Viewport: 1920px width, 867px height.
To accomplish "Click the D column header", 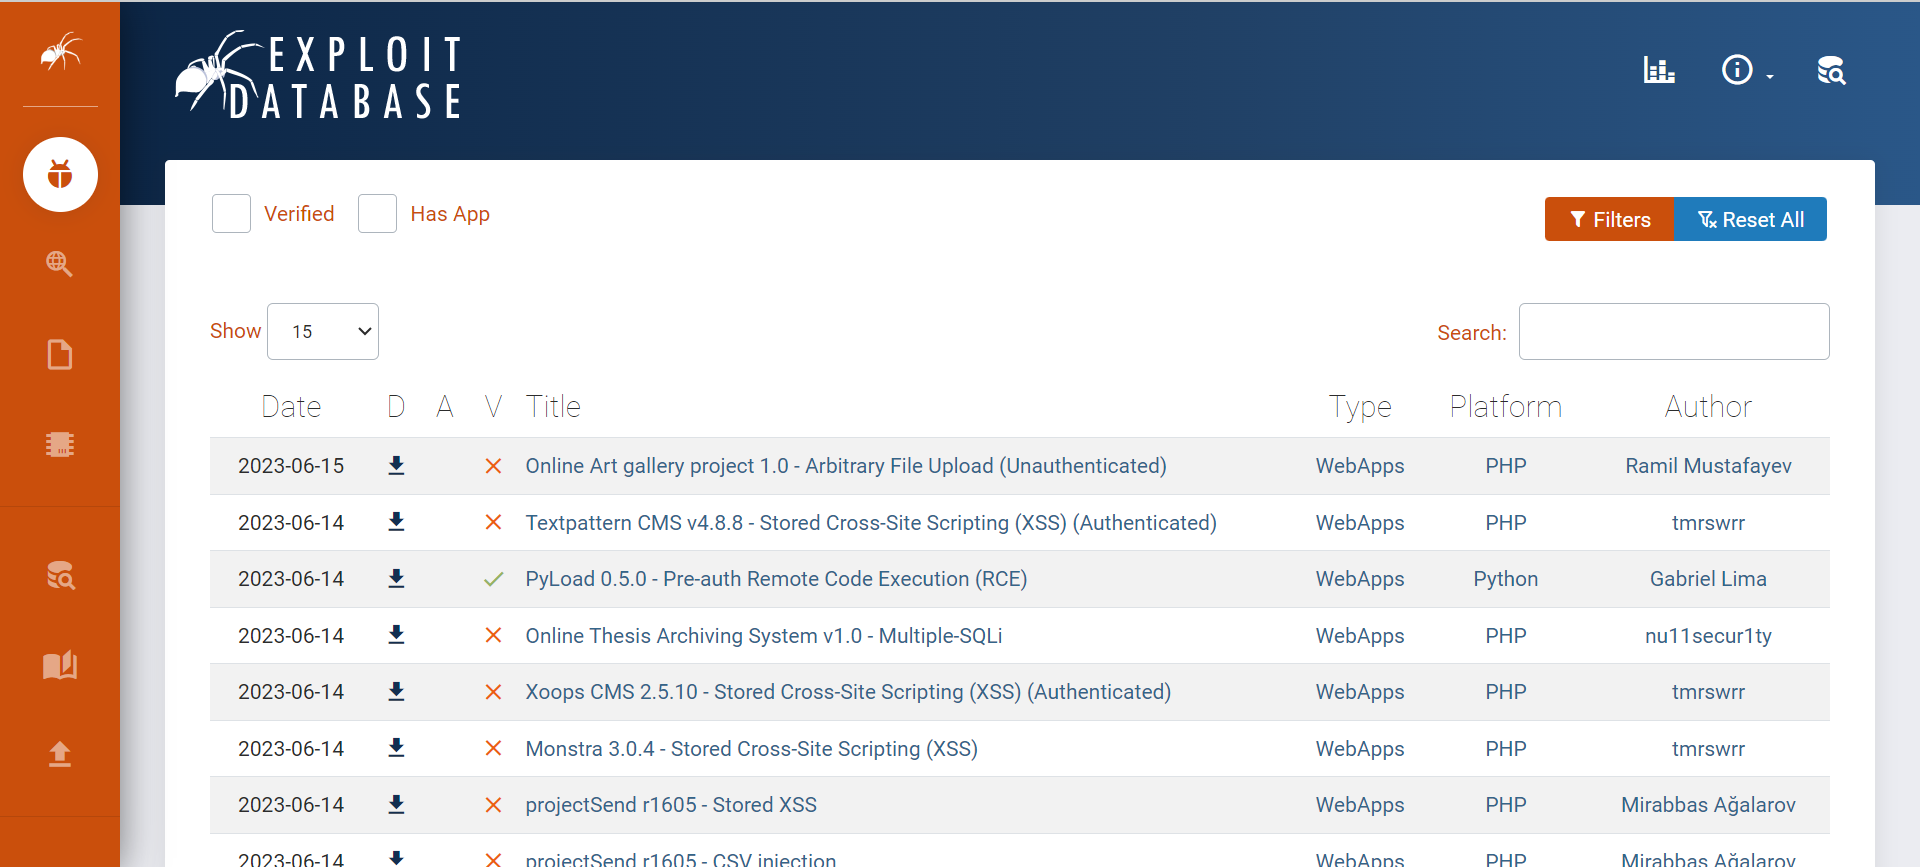I will [x=396, y=406].
